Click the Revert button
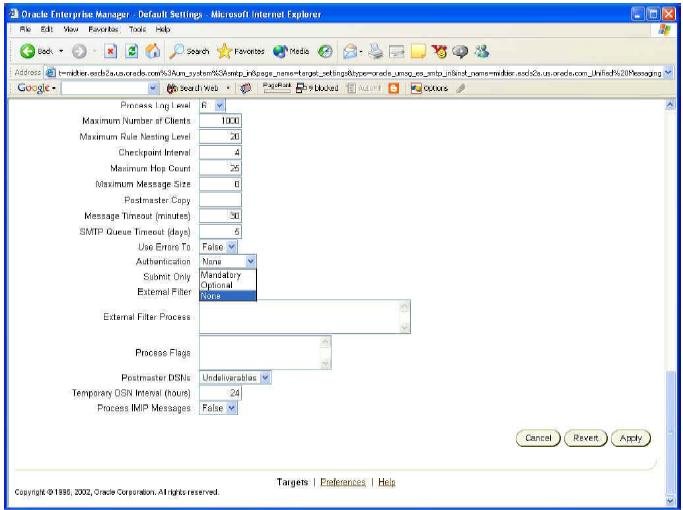 (x=585, y=438)
